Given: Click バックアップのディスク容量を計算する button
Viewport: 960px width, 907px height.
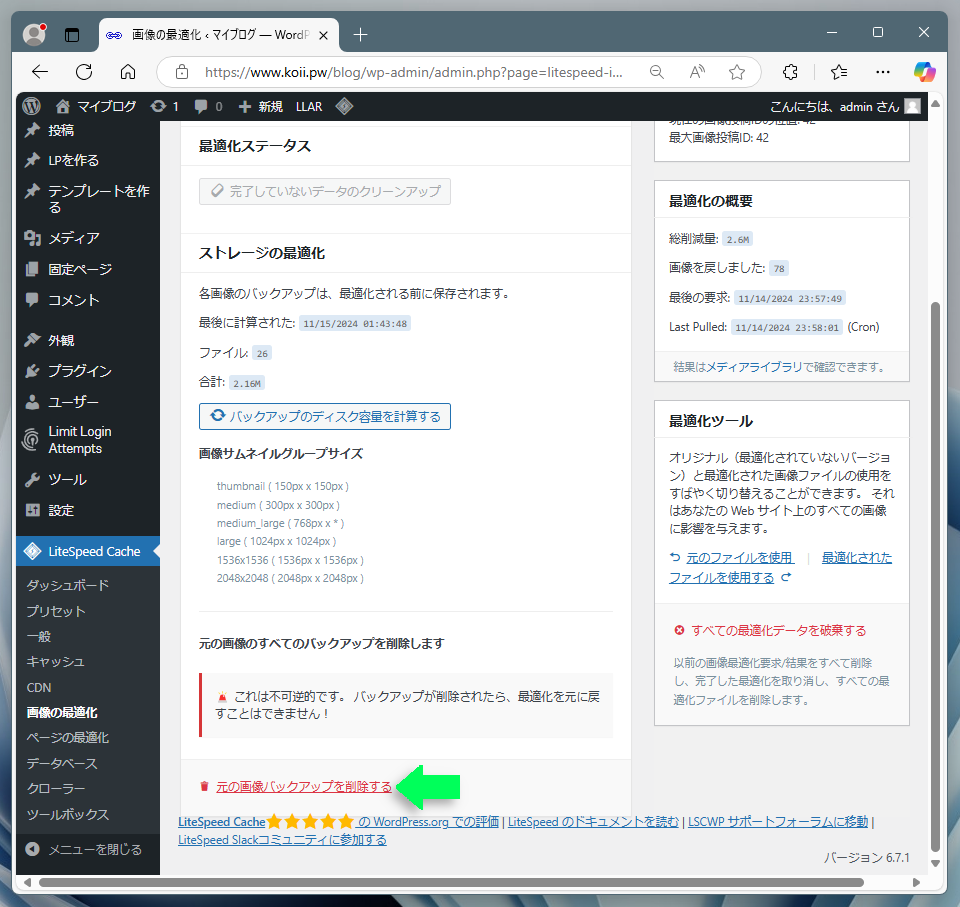Looking at the screenshot, I should click(325, 416).
